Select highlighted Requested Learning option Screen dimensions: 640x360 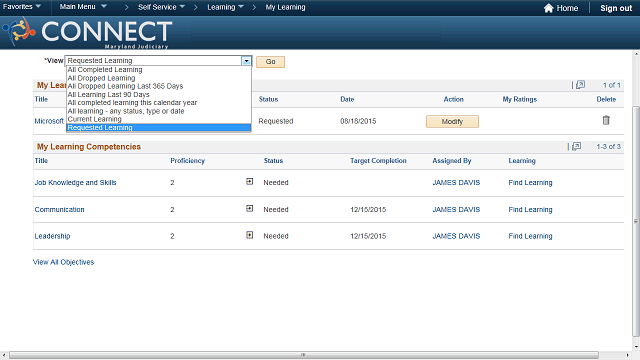coord(159,128)
